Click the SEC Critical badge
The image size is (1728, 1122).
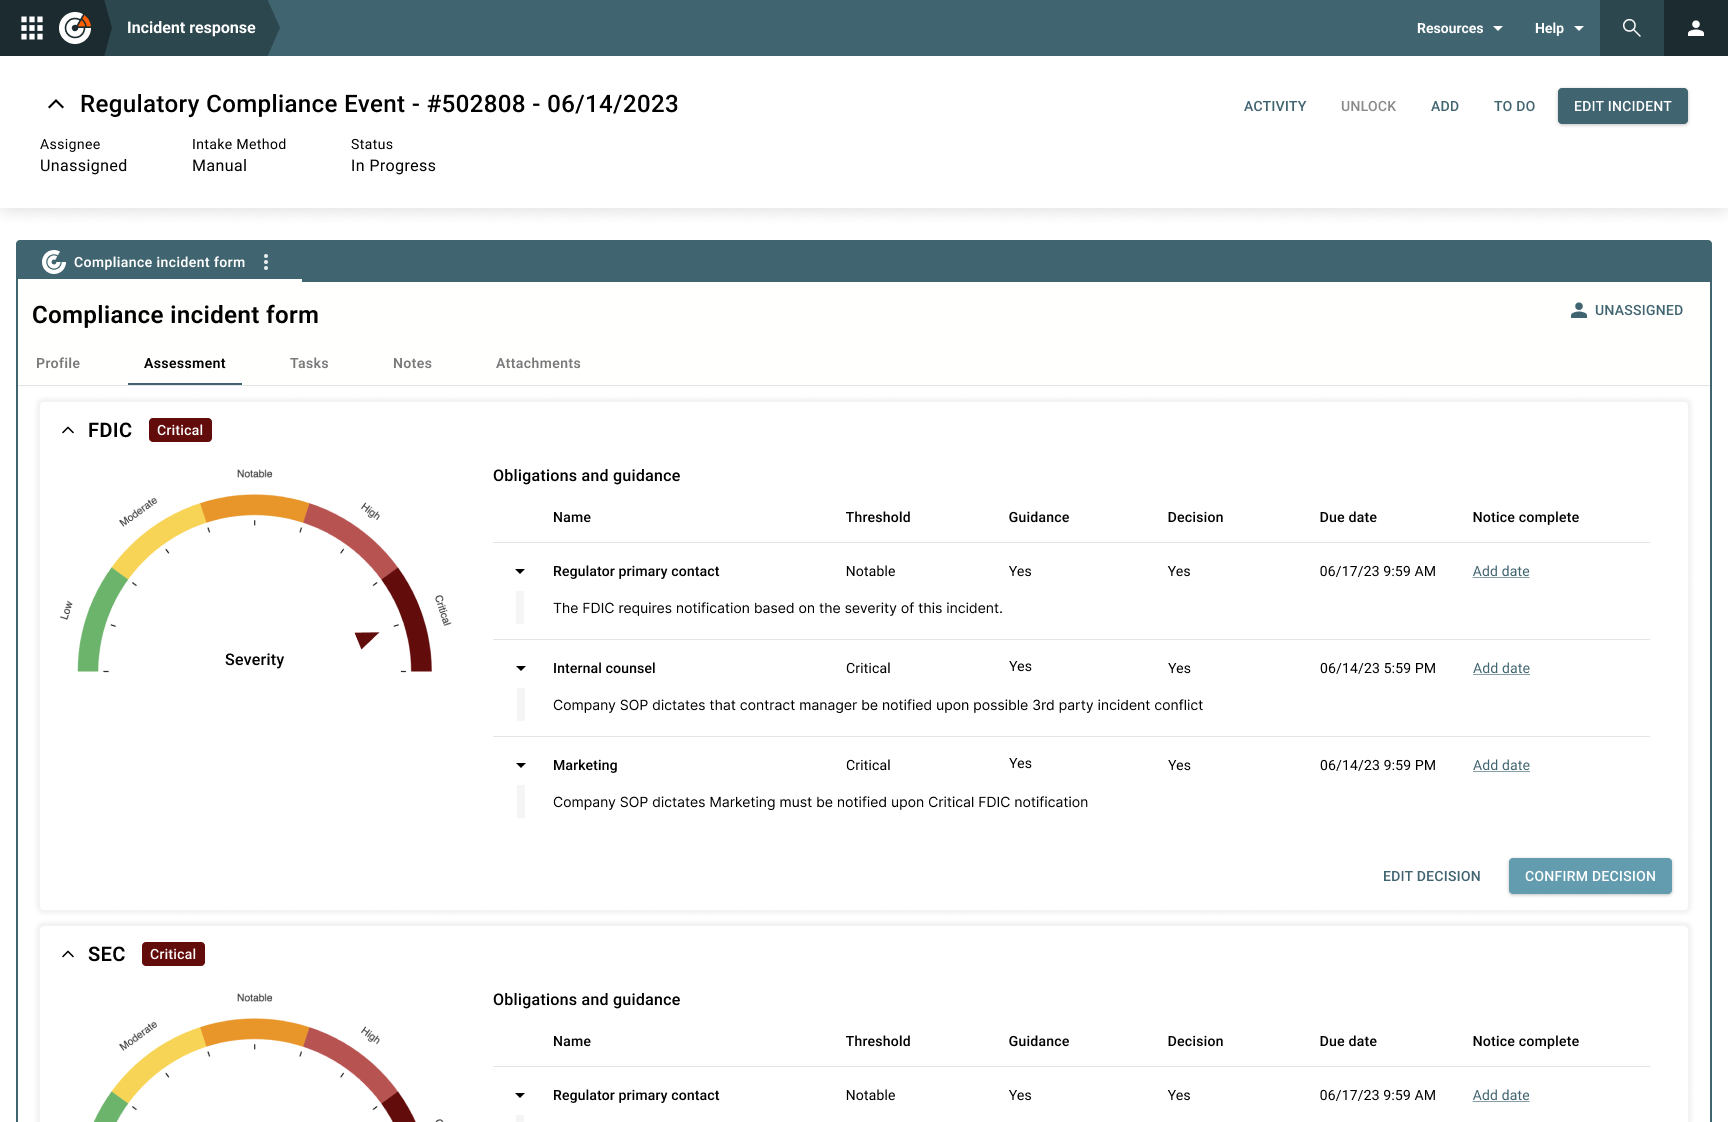(173, 954)
